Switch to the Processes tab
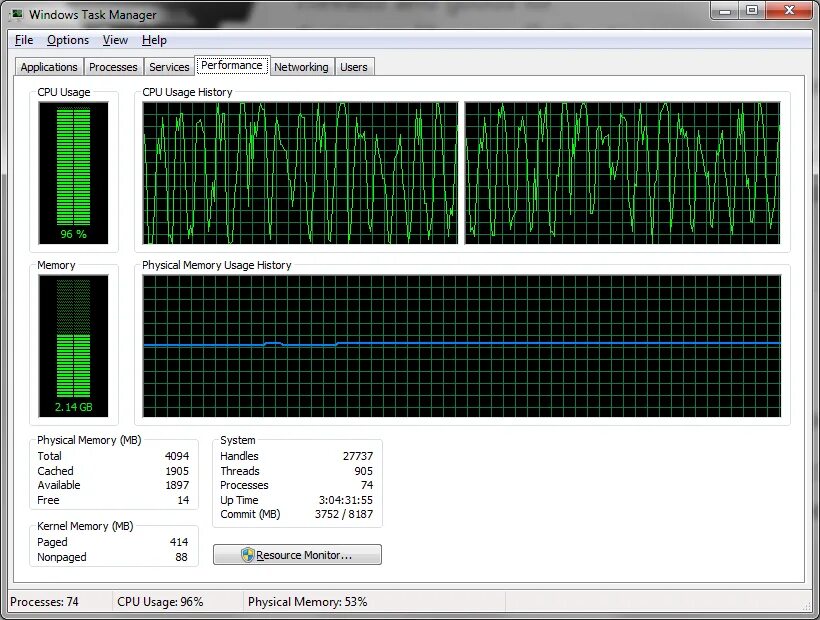The width and height of the screenshot is (820, 620). click(x=113, y=67)
